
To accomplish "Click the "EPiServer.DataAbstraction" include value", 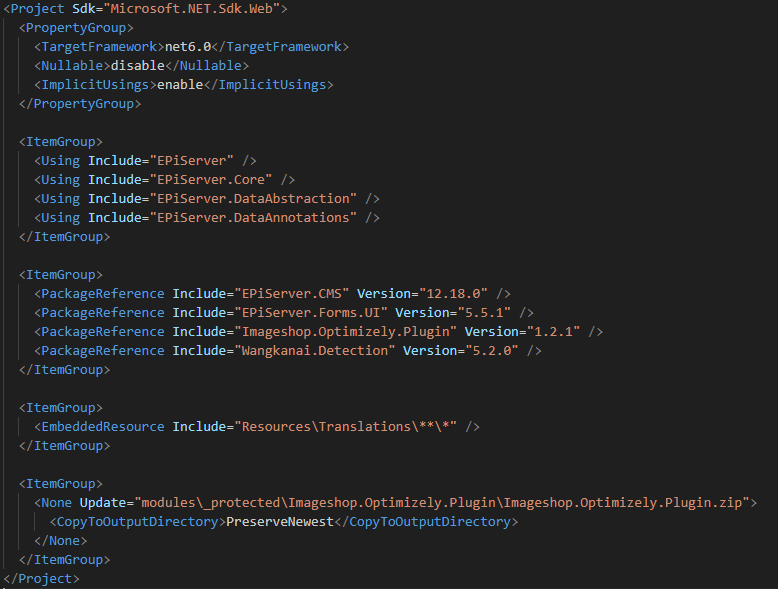I will pos(253,198).
